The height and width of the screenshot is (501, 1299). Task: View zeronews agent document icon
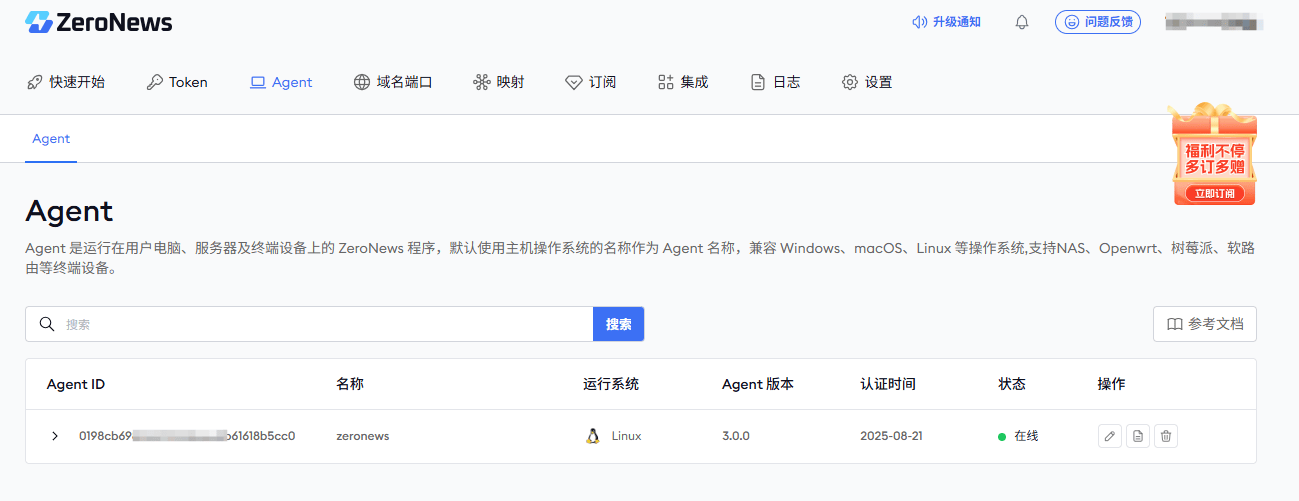(x=1137, y=436)
